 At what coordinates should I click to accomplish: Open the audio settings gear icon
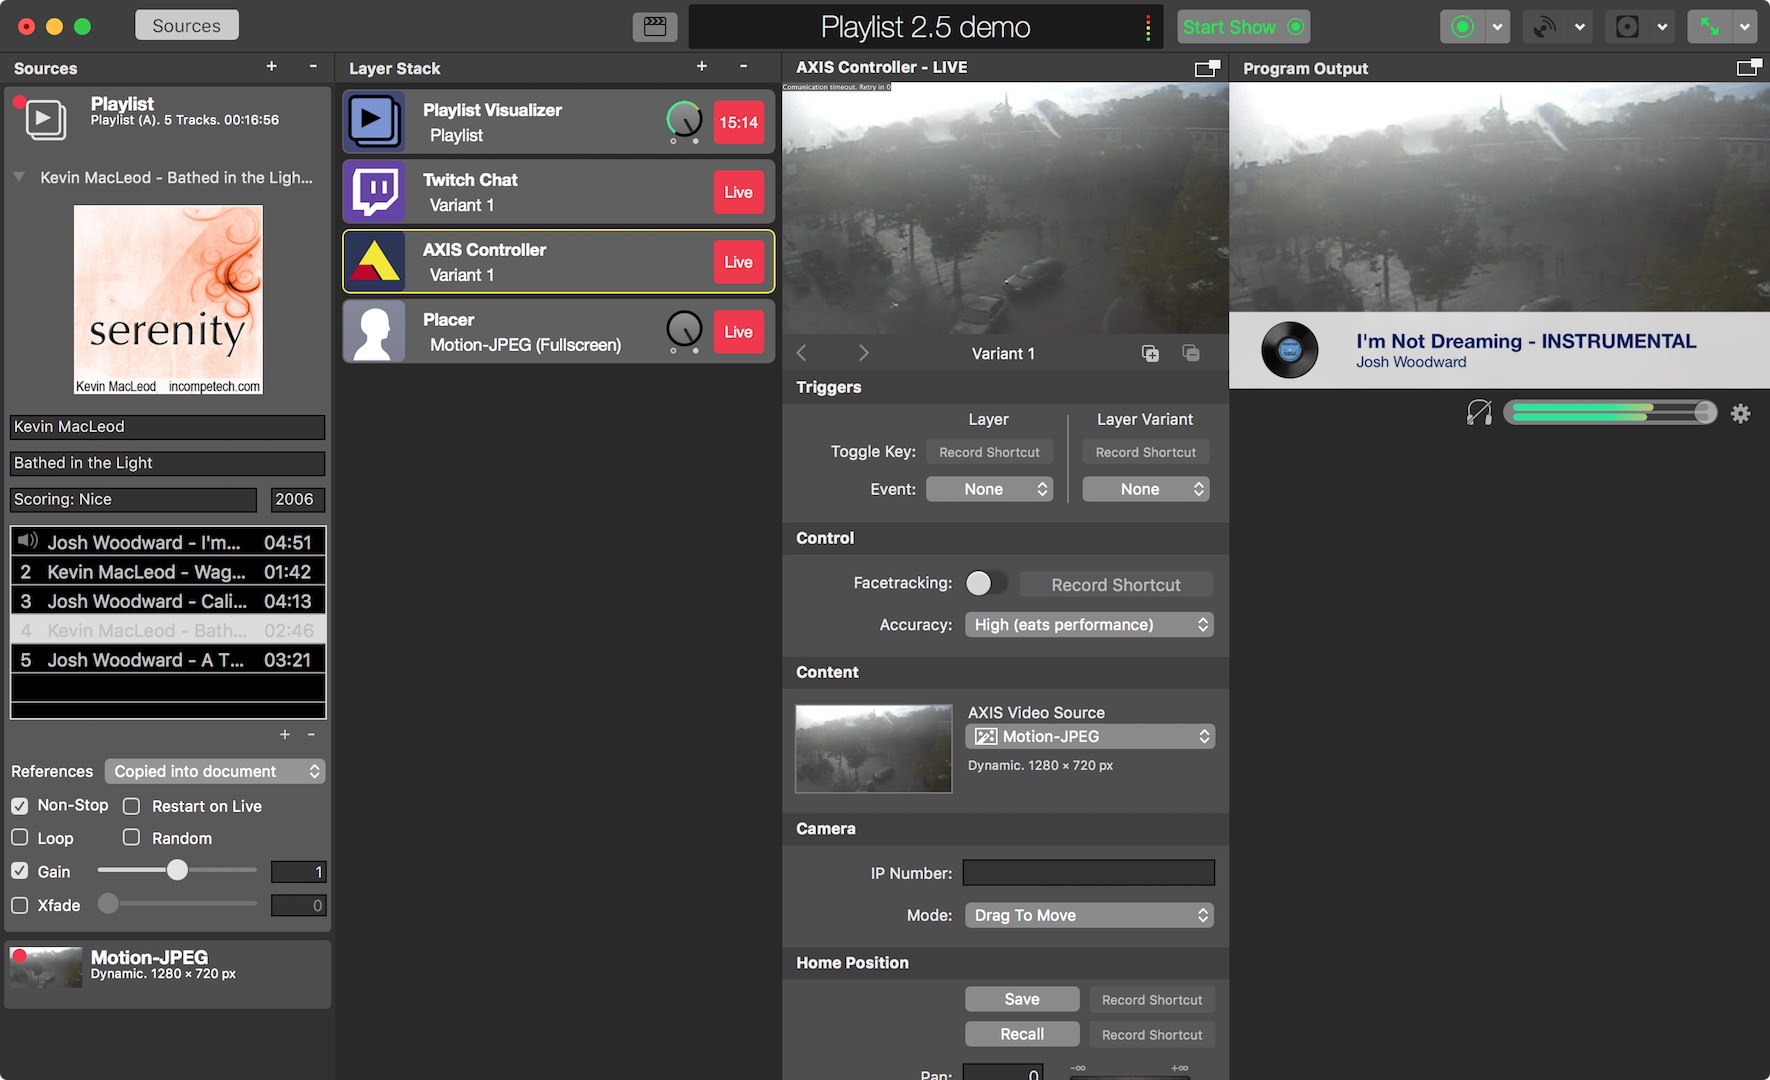point(1741,413)
